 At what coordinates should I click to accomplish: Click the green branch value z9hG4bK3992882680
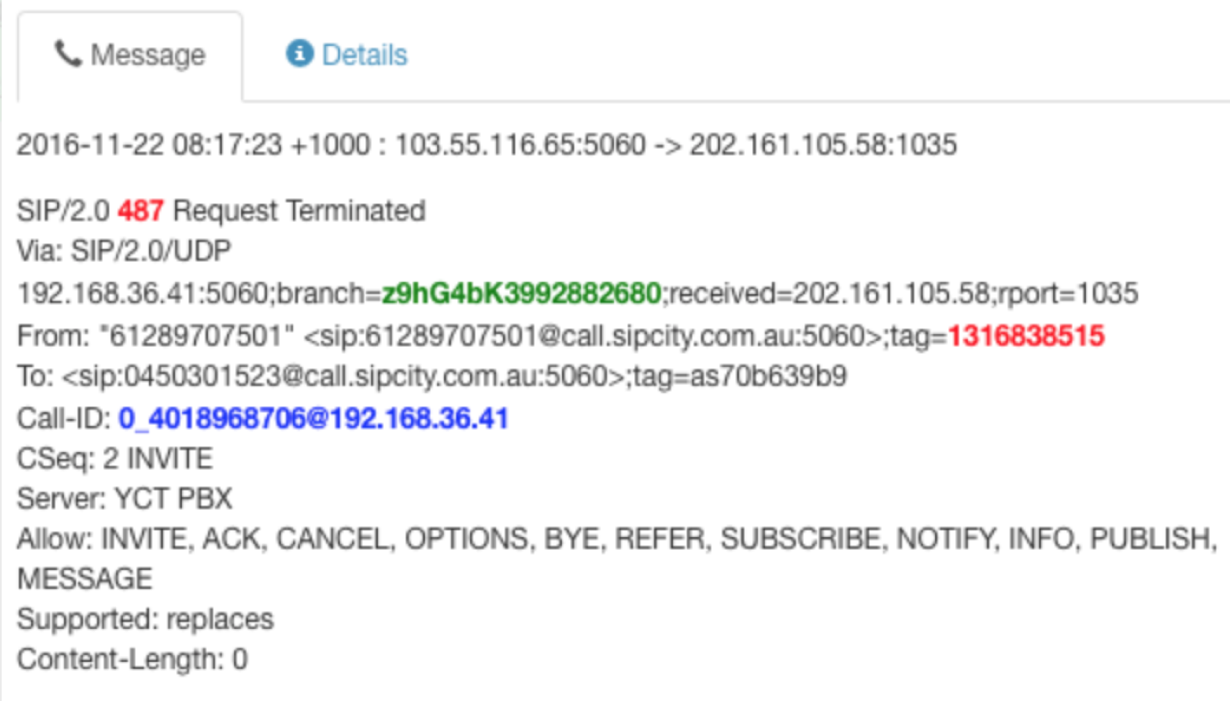[521, 294]
